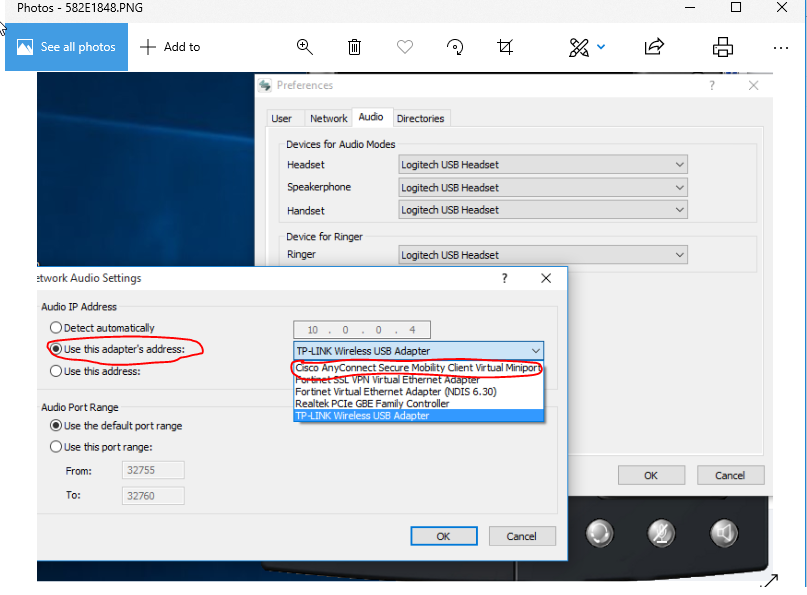Choose highlighted TP-LINK Wireless USB Adapter option
Viewport: 807px width, 595px height.
pyautogui.click(x=418, y=415)
